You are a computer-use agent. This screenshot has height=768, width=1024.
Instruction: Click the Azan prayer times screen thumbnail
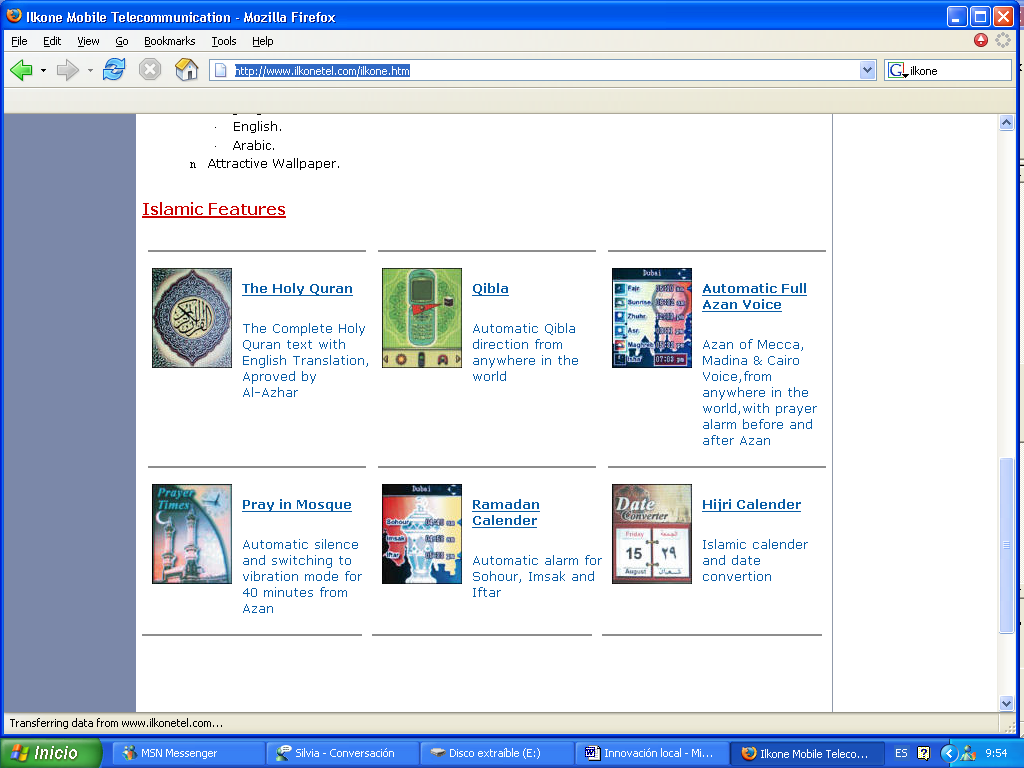coord(652,318)
